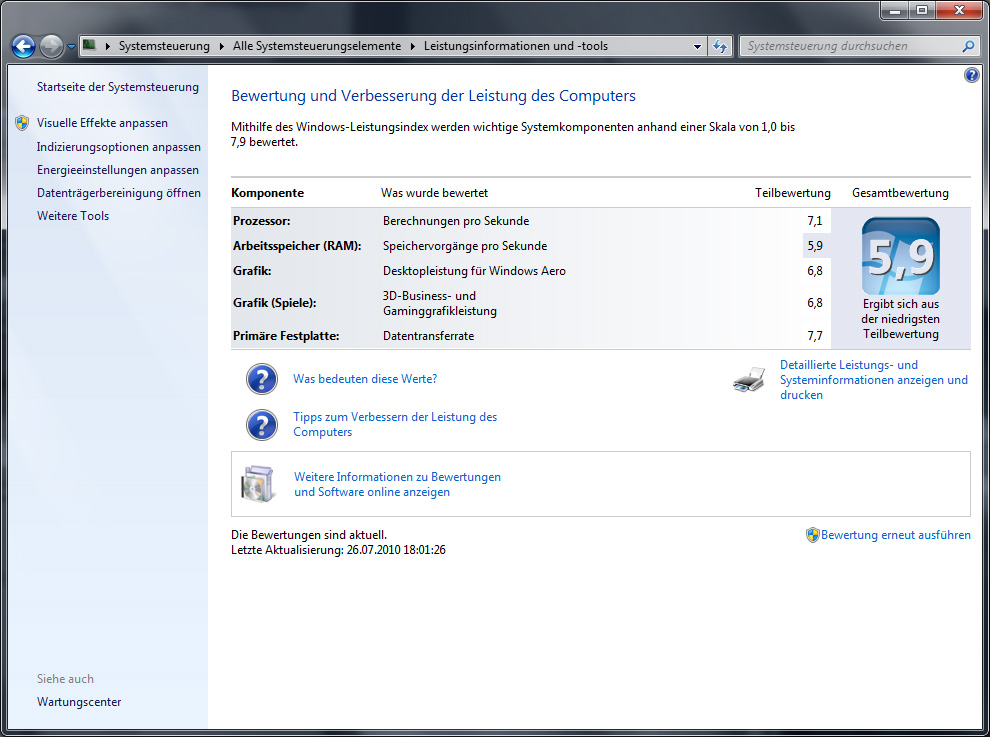Click the refresh button beside the address bar
The width and height of the screenshot is (990, 737).
point(720,46)
